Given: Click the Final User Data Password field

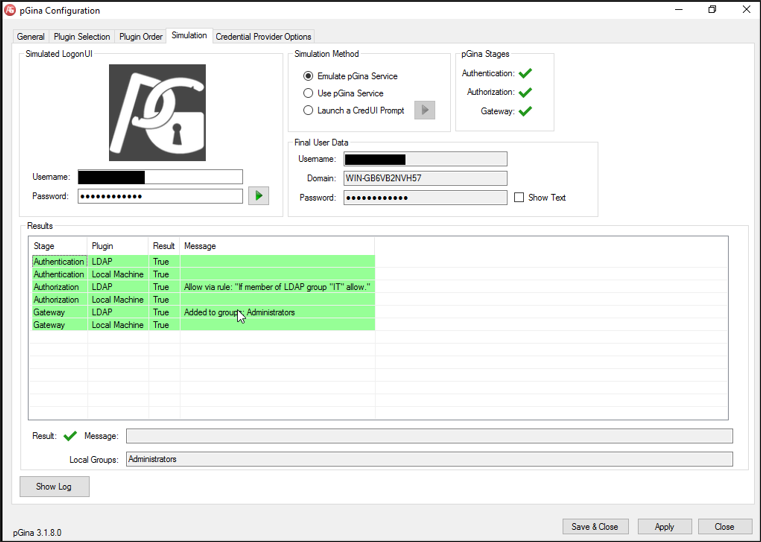Looking at the screenshot, I should pyautogui.click(x=425, y=197).
